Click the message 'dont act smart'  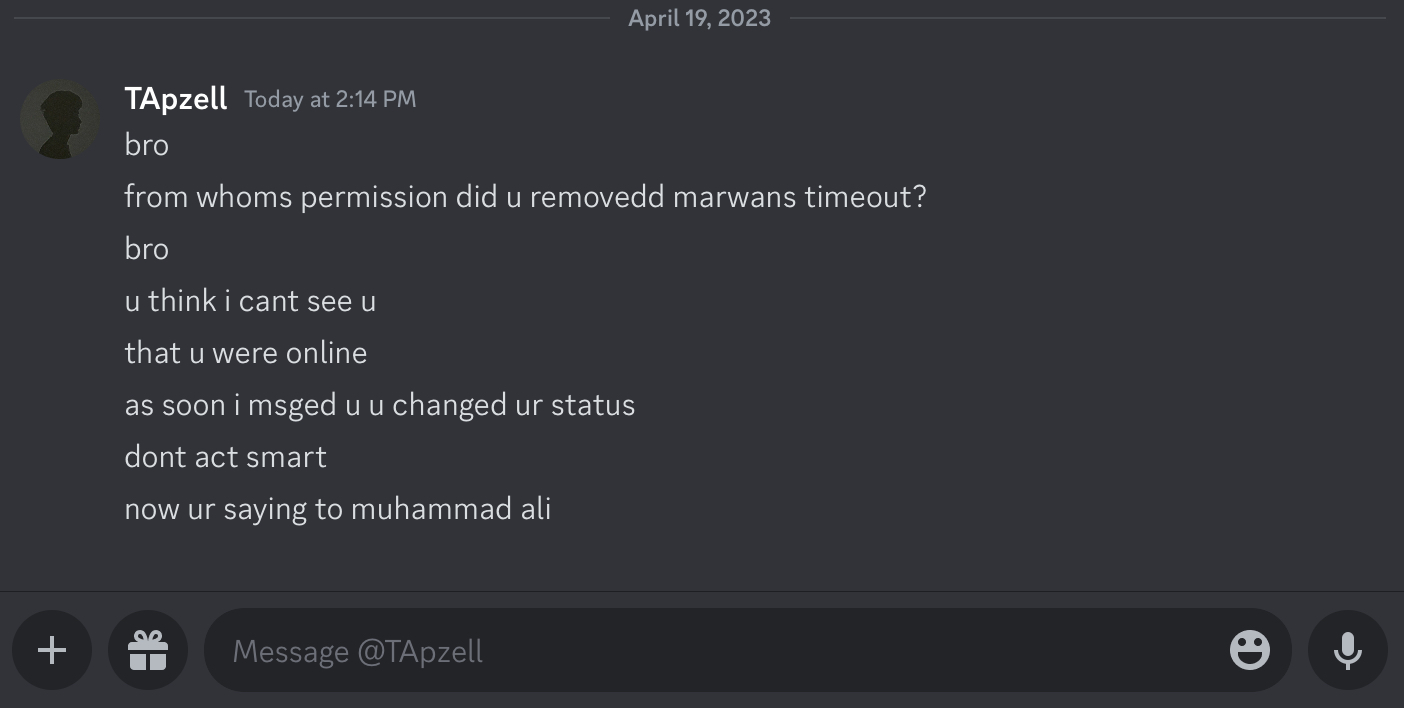pos(225,456)
